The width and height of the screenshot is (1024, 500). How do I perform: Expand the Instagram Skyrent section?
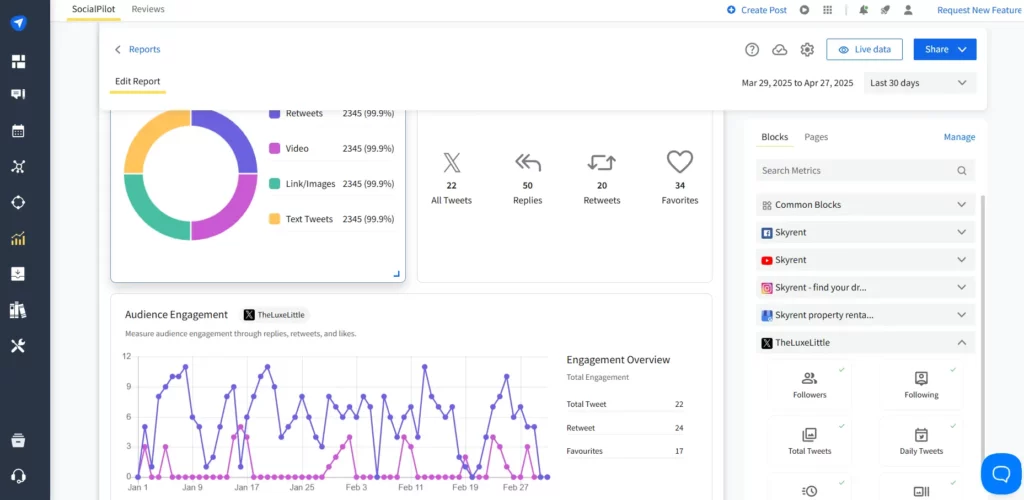click(865, 287)
